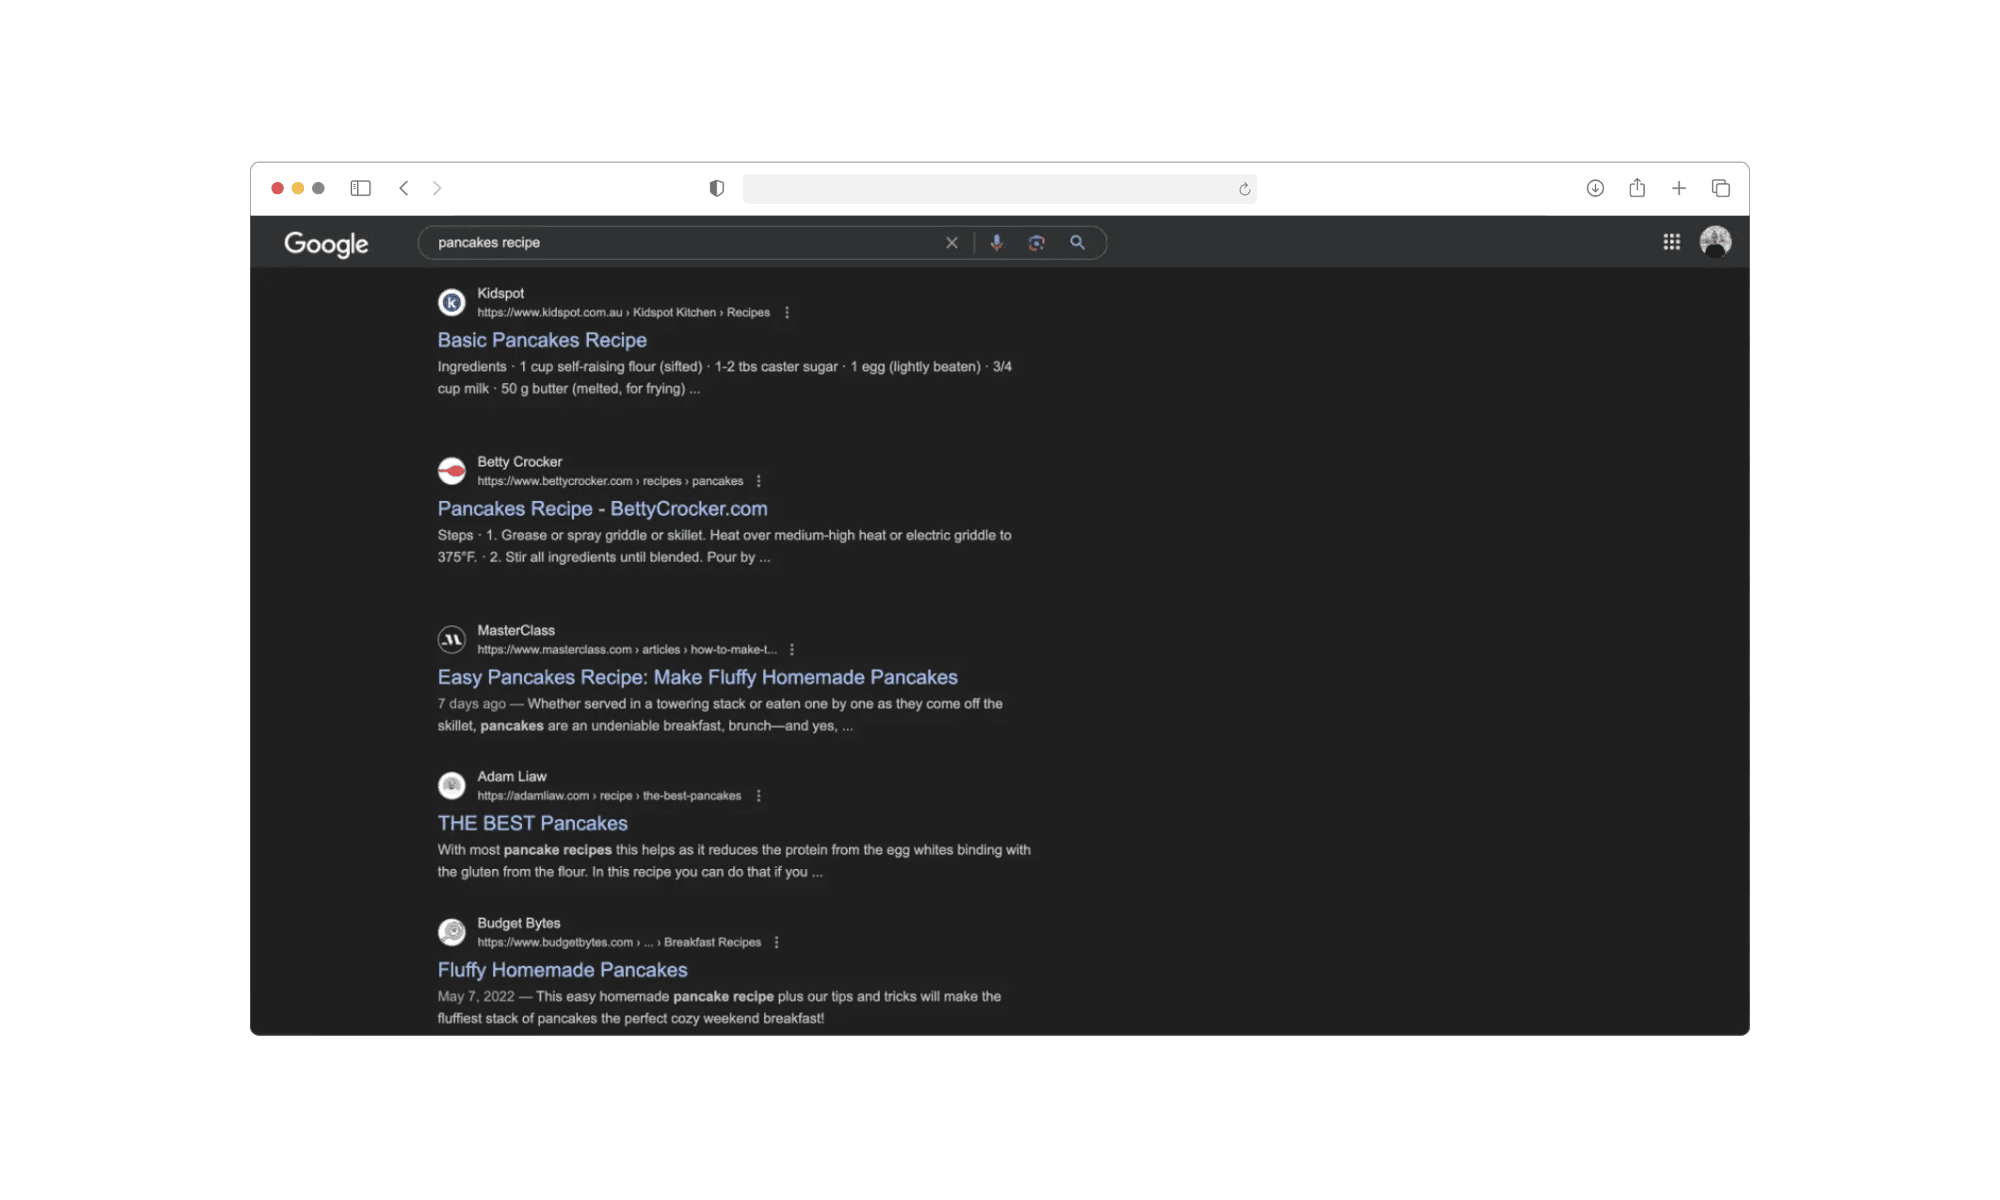The image size is (2000, 1200).
Task: Open more options for the MasterClass result
Action: 792,650
